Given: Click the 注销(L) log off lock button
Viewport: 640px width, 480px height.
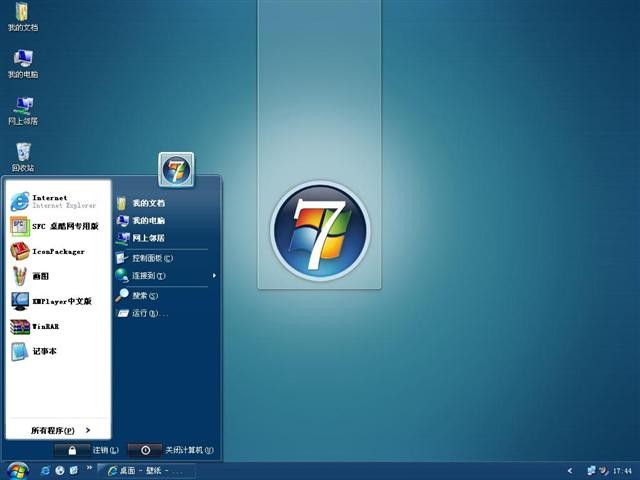Looking at the screenshot, I should pos(72,450).
